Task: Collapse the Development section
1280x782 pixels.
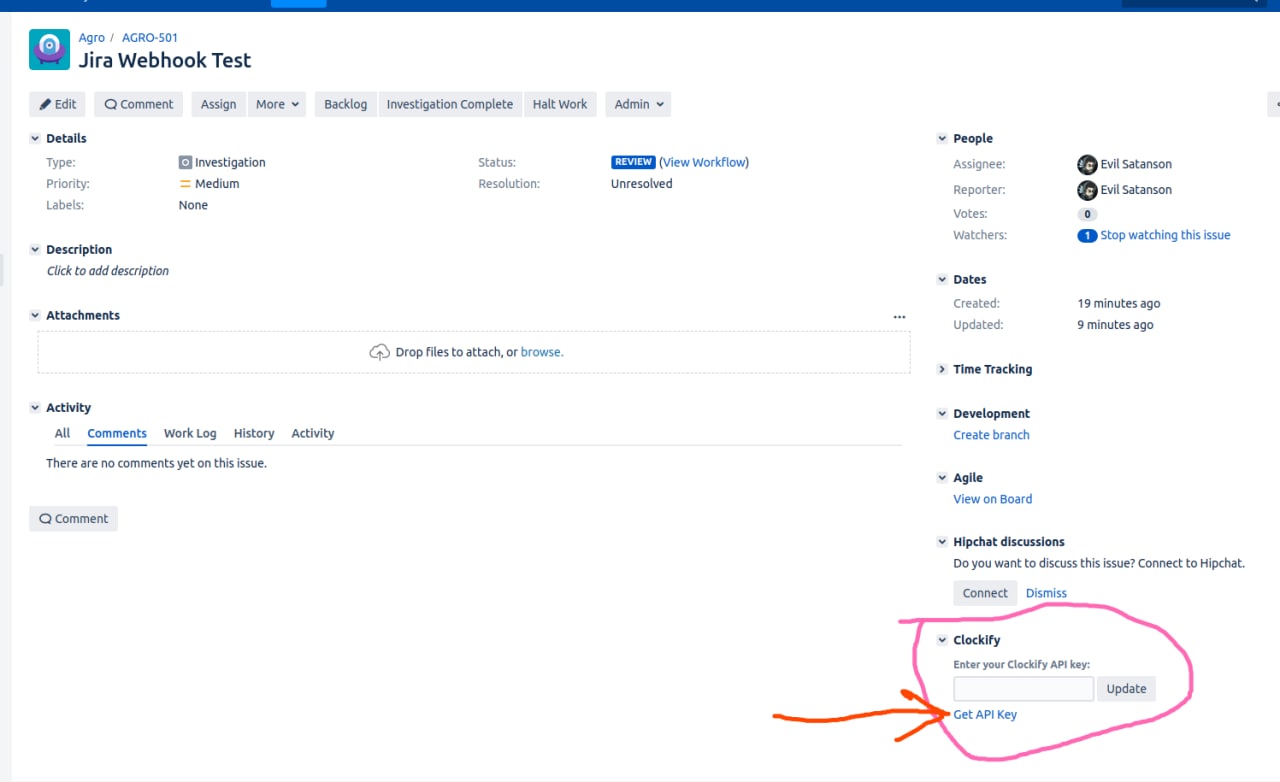Action: pos(942,413)
